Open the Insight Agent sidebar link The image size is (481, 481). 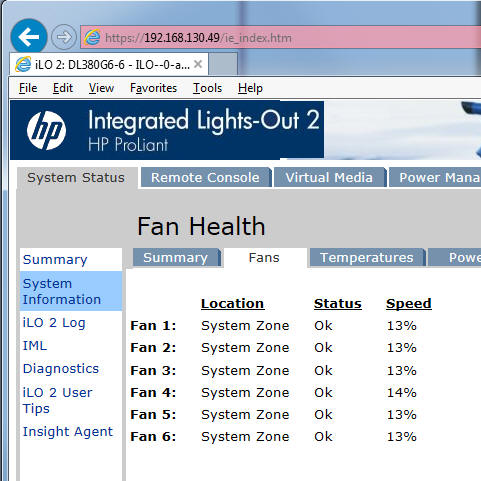[x=68, y=432]
